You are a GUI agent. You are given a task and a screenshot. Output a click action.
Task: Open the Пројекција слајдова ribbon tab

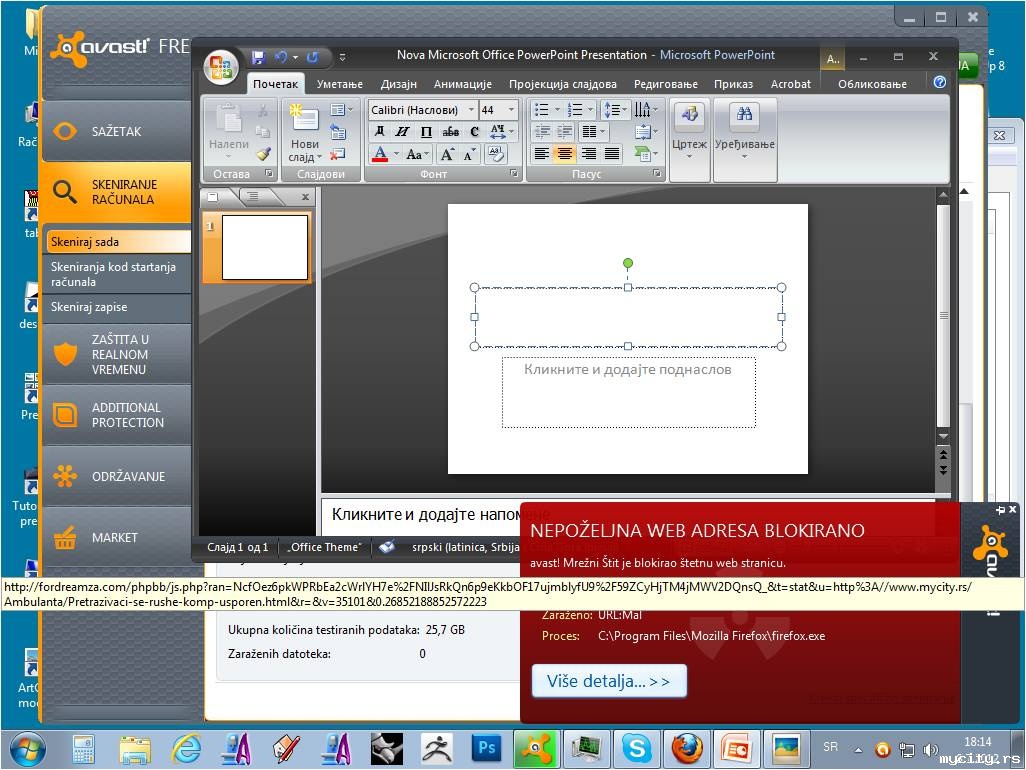(563, 84)
